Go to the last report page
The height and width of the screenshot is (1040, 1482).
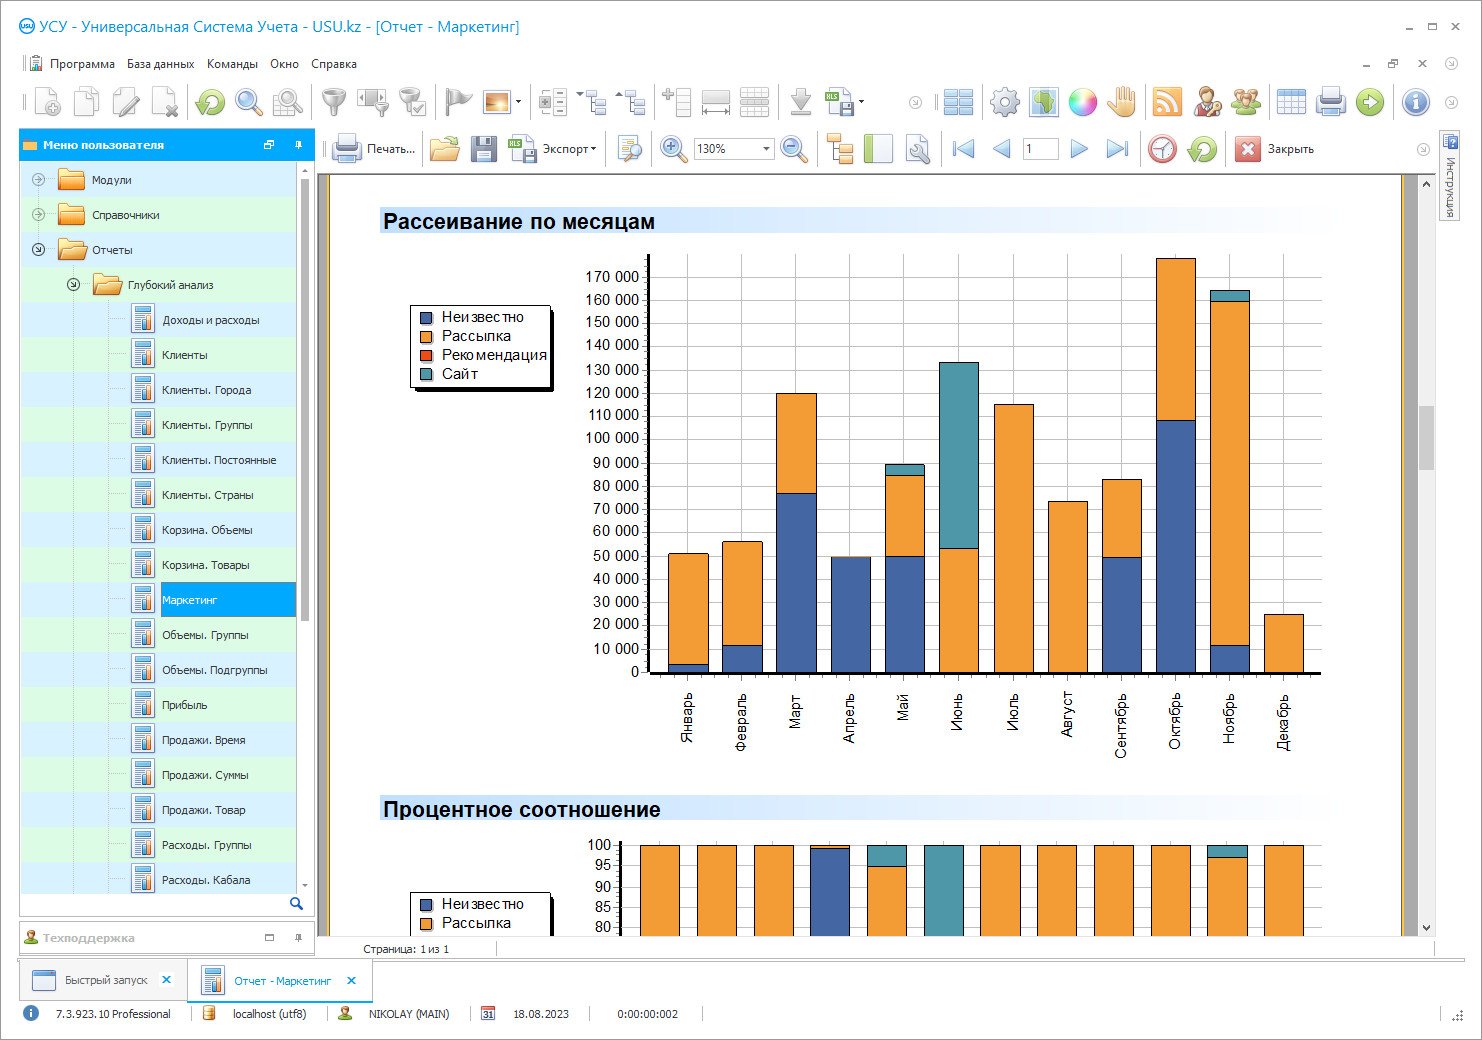(1117, 149)
